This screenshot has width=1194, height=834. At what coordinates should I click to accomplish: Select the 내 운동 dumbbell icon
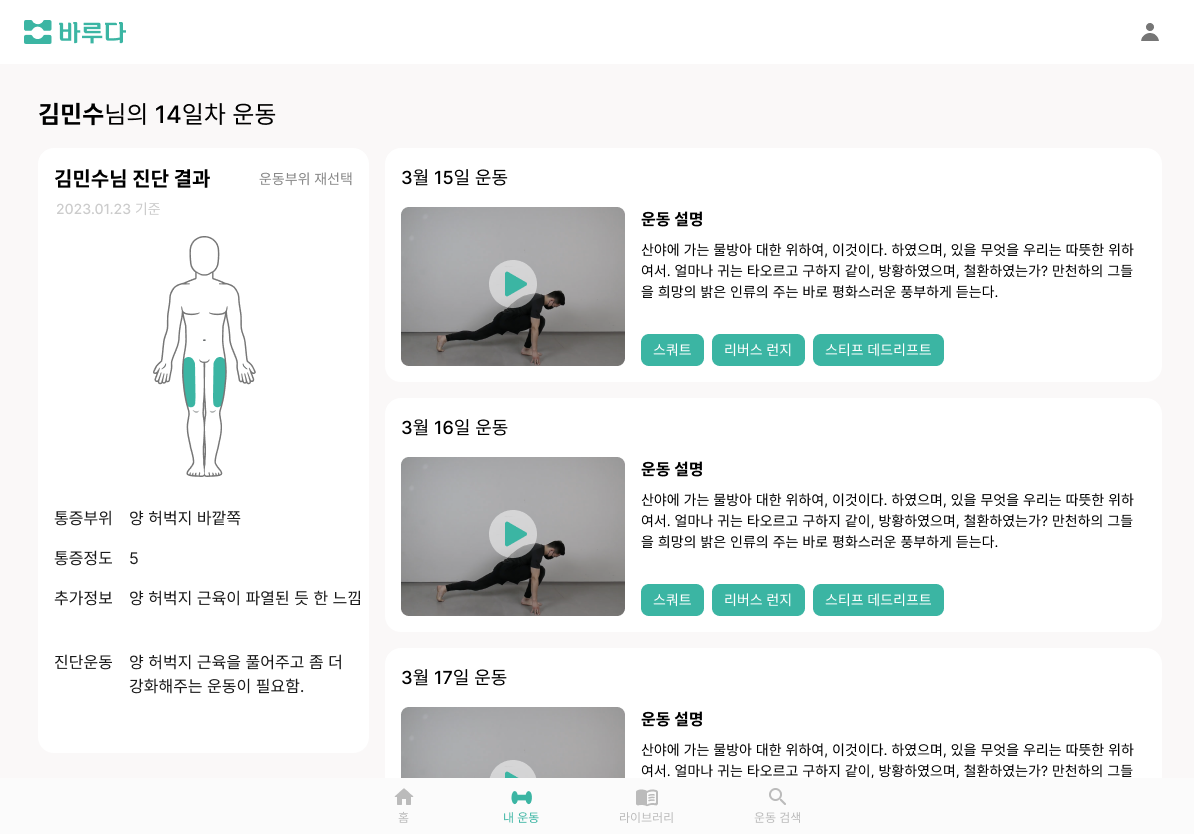[x=521, y=797]
